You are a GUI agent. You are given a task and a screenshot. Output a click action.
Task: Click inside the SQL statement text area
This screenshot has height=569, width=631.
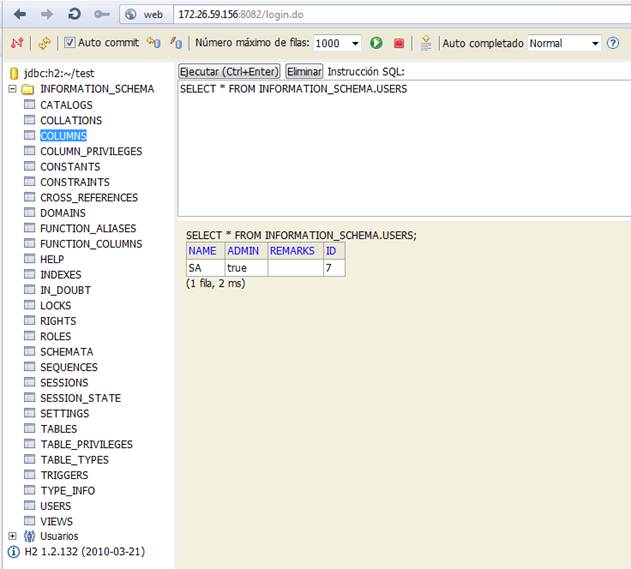coord(400,150)
